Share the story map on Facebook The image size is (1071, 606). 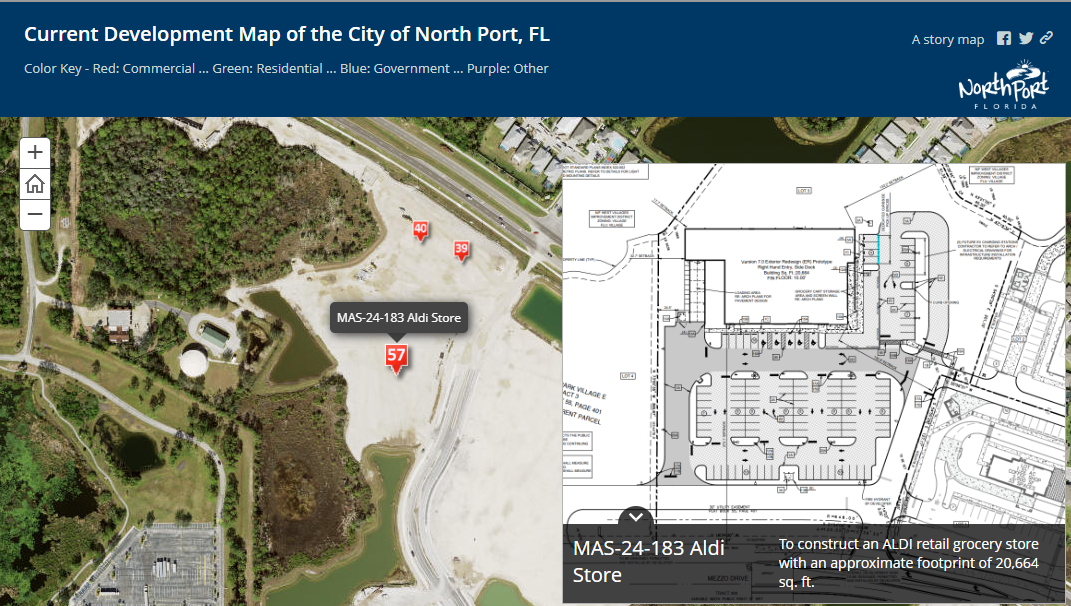click(1003, 37)
